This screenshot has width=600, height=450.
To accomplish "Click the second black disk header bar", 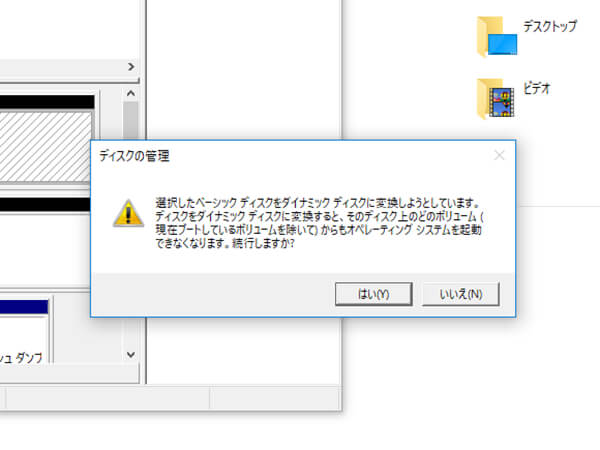I will [46, 204].
